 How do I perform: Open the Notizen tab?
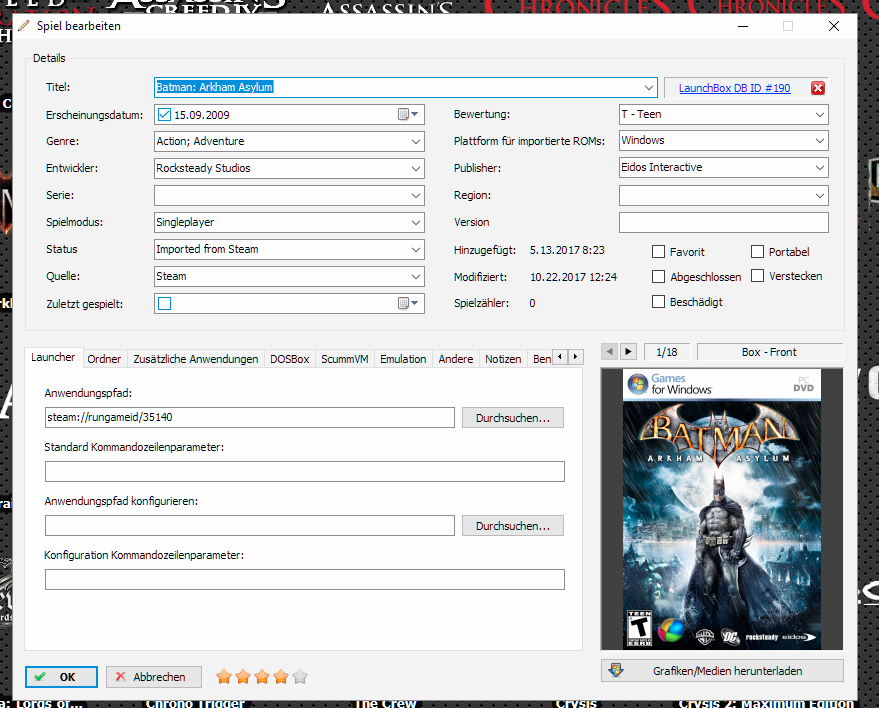click(503, 359)
